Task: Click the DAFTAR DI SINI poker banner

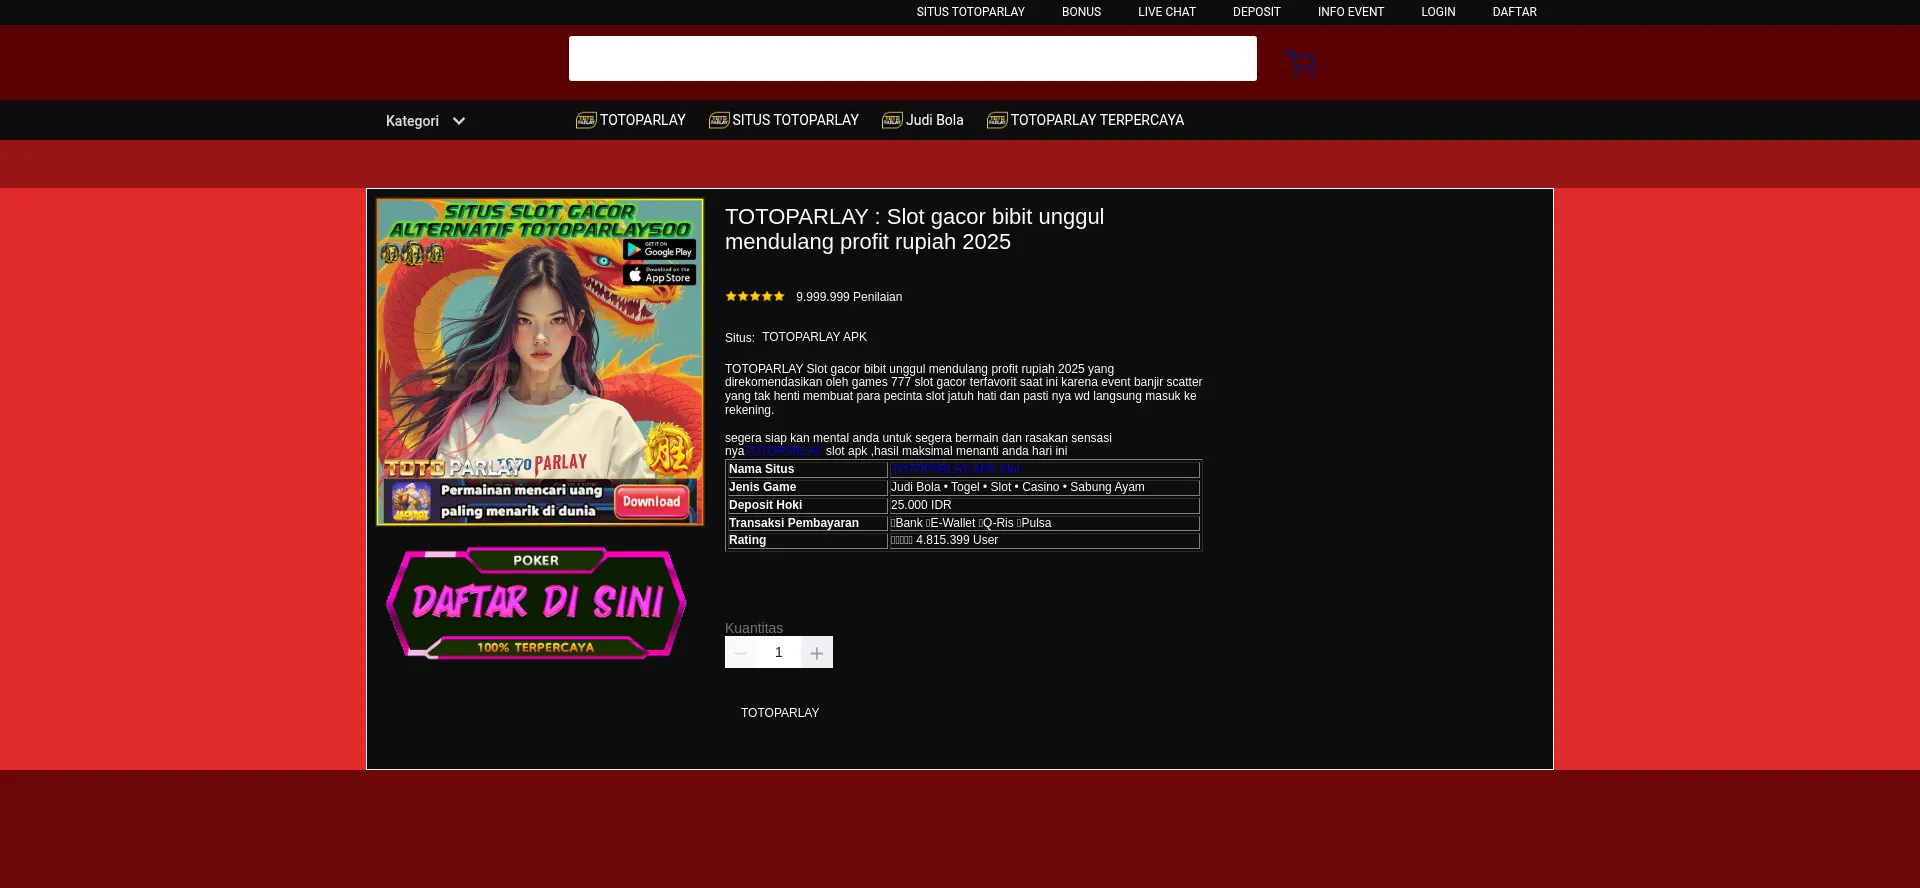Action: (x=537, y=603)
